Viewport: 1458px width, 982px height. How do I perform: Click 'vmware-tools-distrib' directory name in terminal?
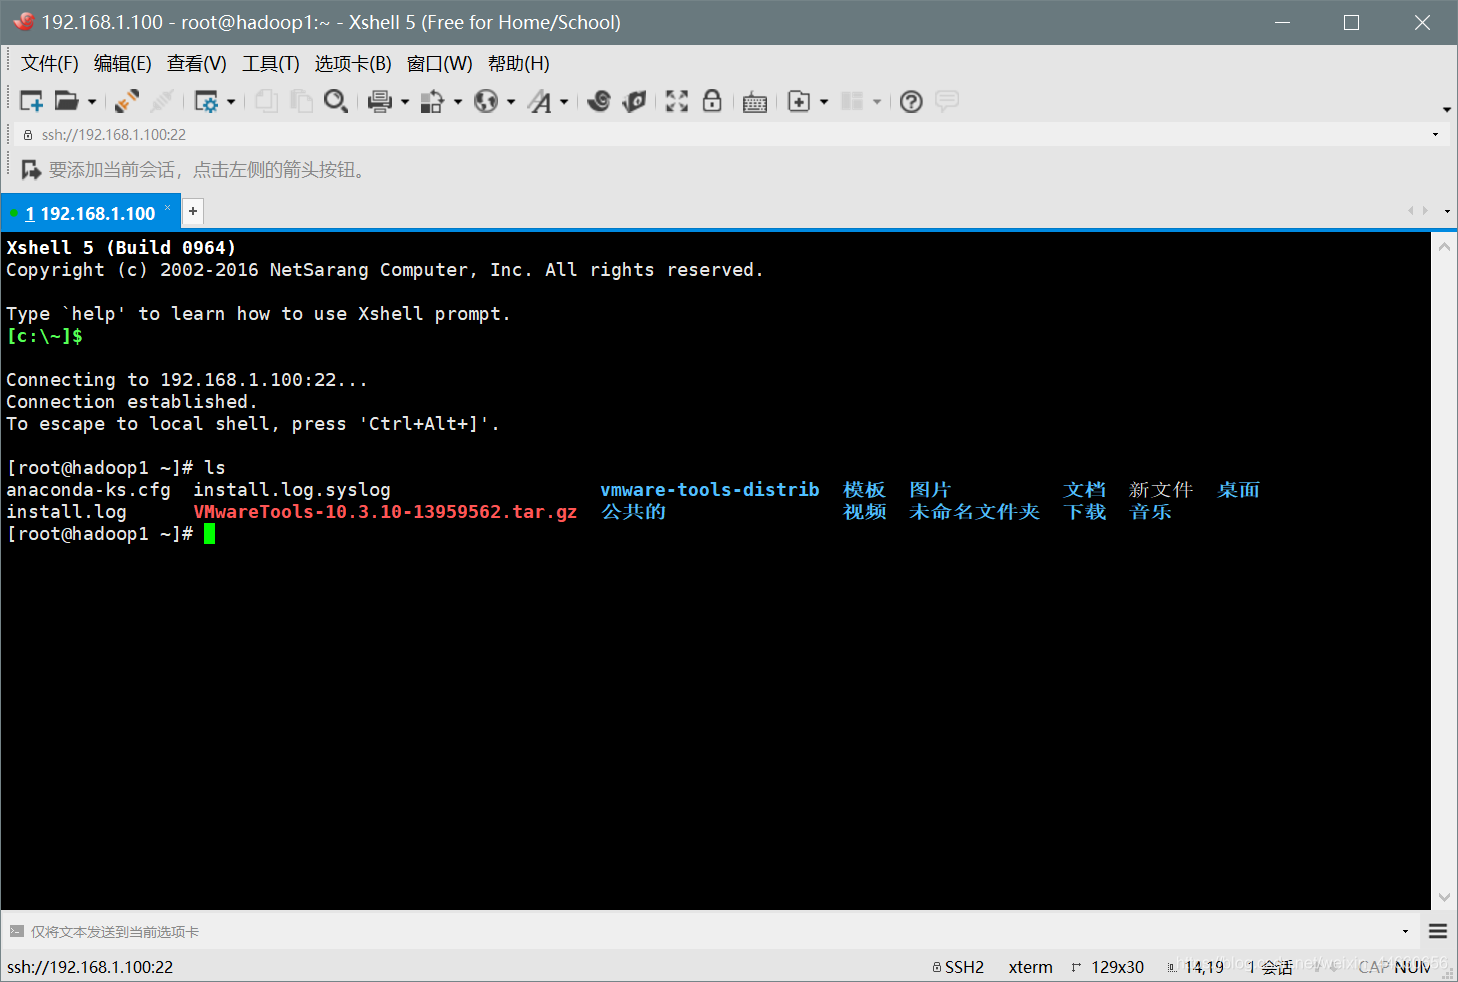[710, 490]
